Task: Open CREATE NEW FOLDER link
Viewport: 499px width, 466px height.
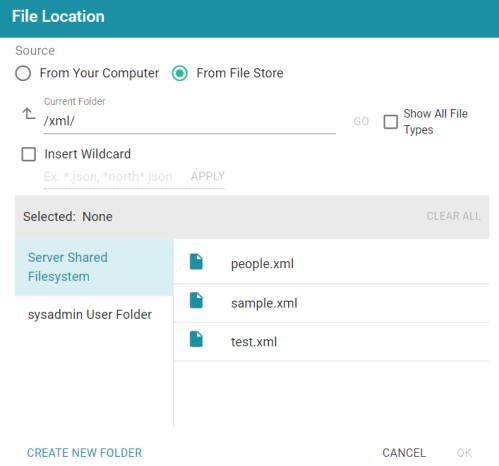Action: [85, 453]
